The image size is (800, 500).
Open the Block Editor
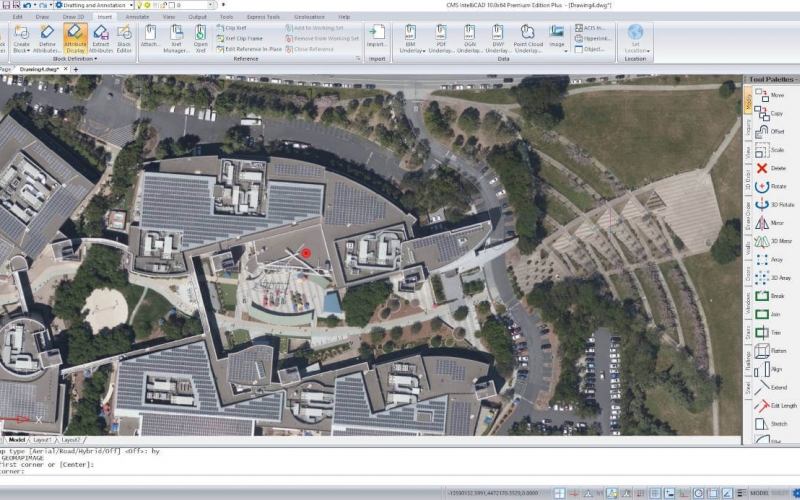pos(124,38)
